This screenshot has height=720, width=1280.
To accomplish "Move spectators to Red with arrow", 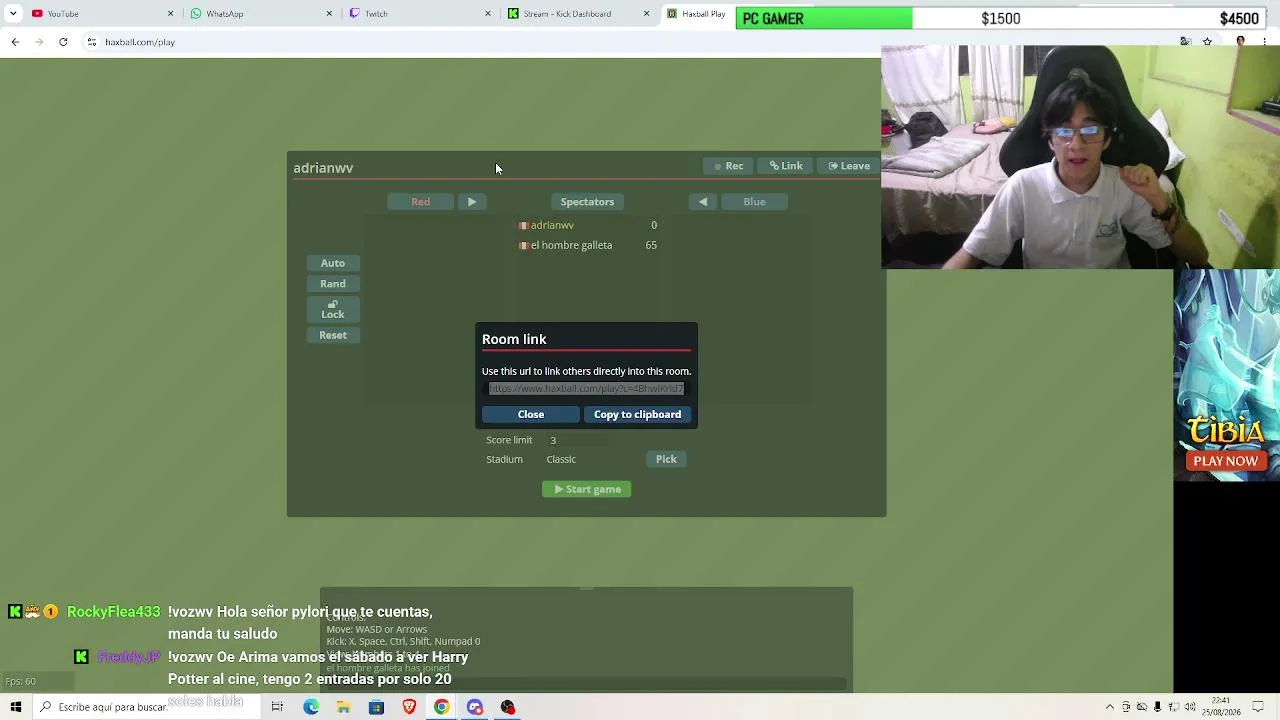I will pyautogui.click(x=472, y=202).
